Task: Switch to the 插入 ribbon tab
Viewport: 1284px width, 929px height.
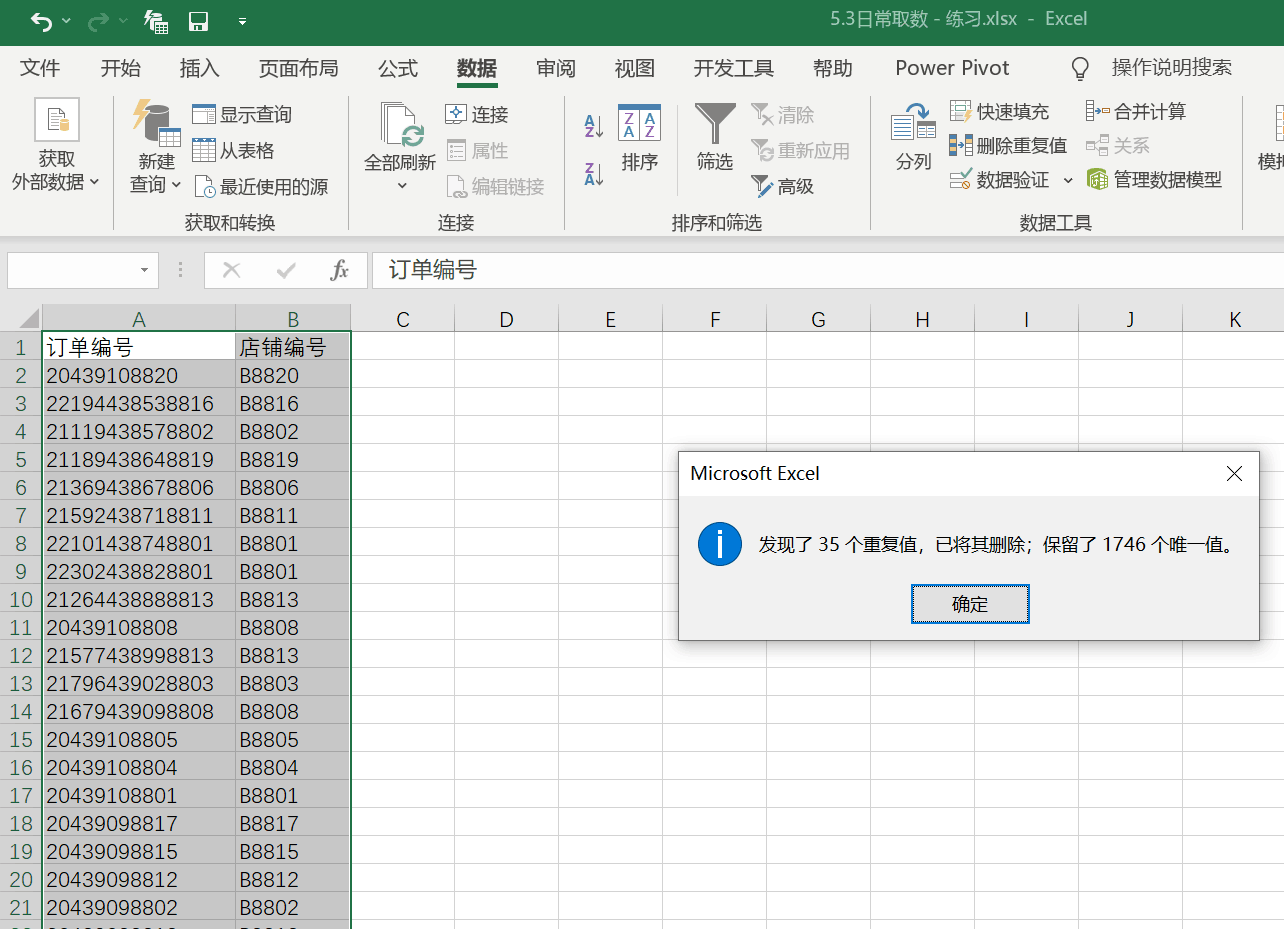Action: click(199, 68)
